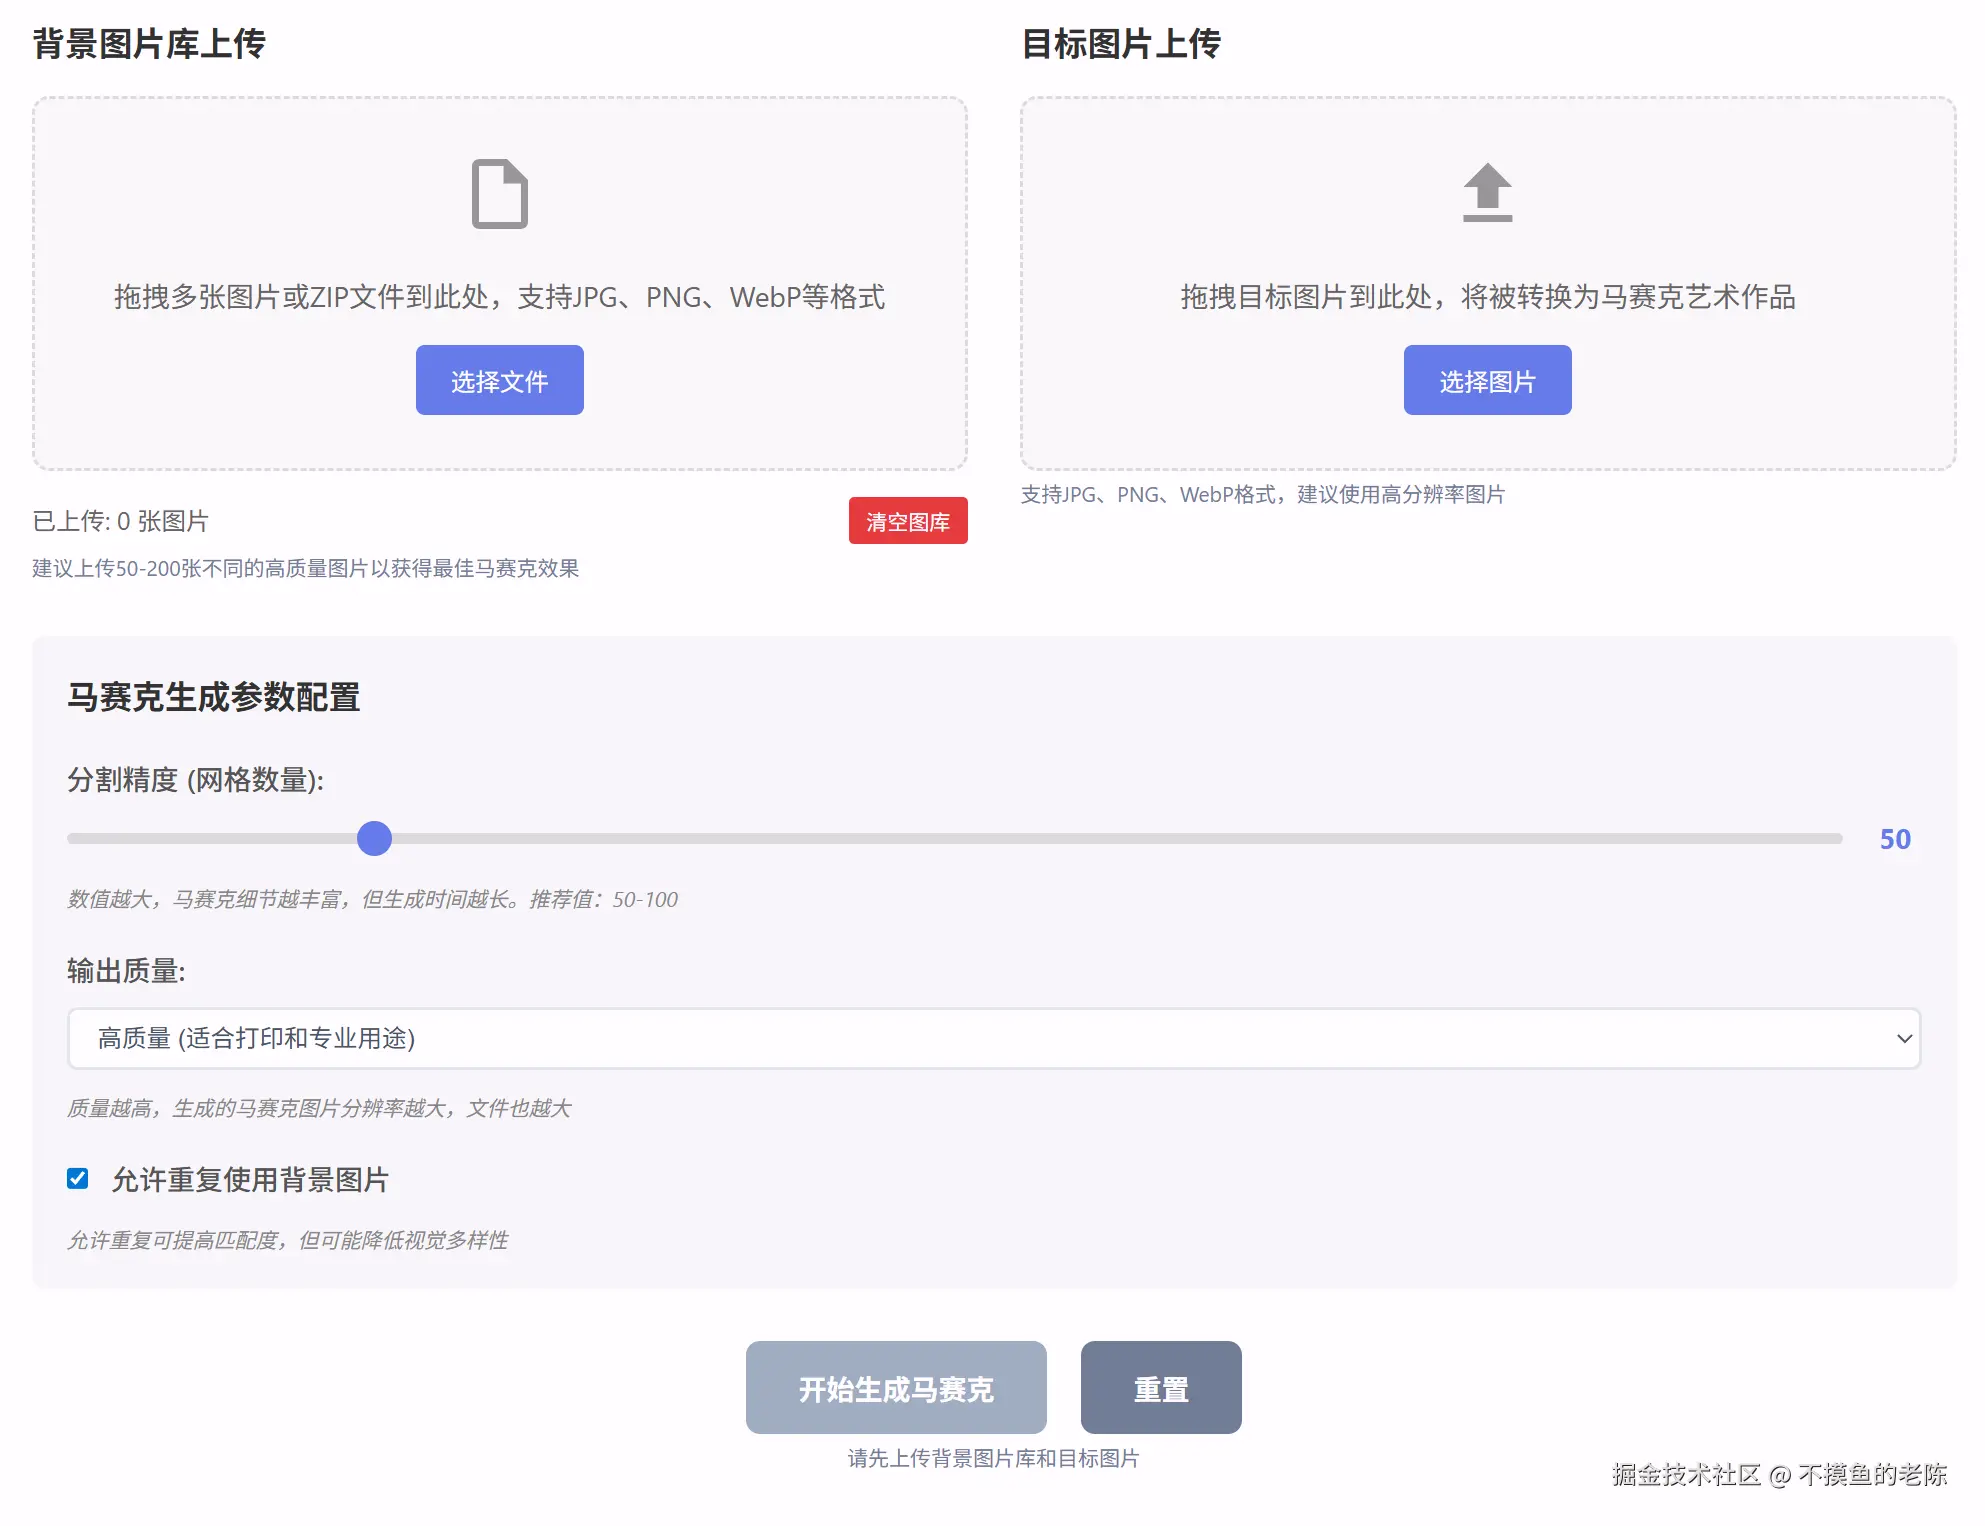
Task: Toggle the 允许重复使用背景图片 checkbox
Action: coord(78,1179)
